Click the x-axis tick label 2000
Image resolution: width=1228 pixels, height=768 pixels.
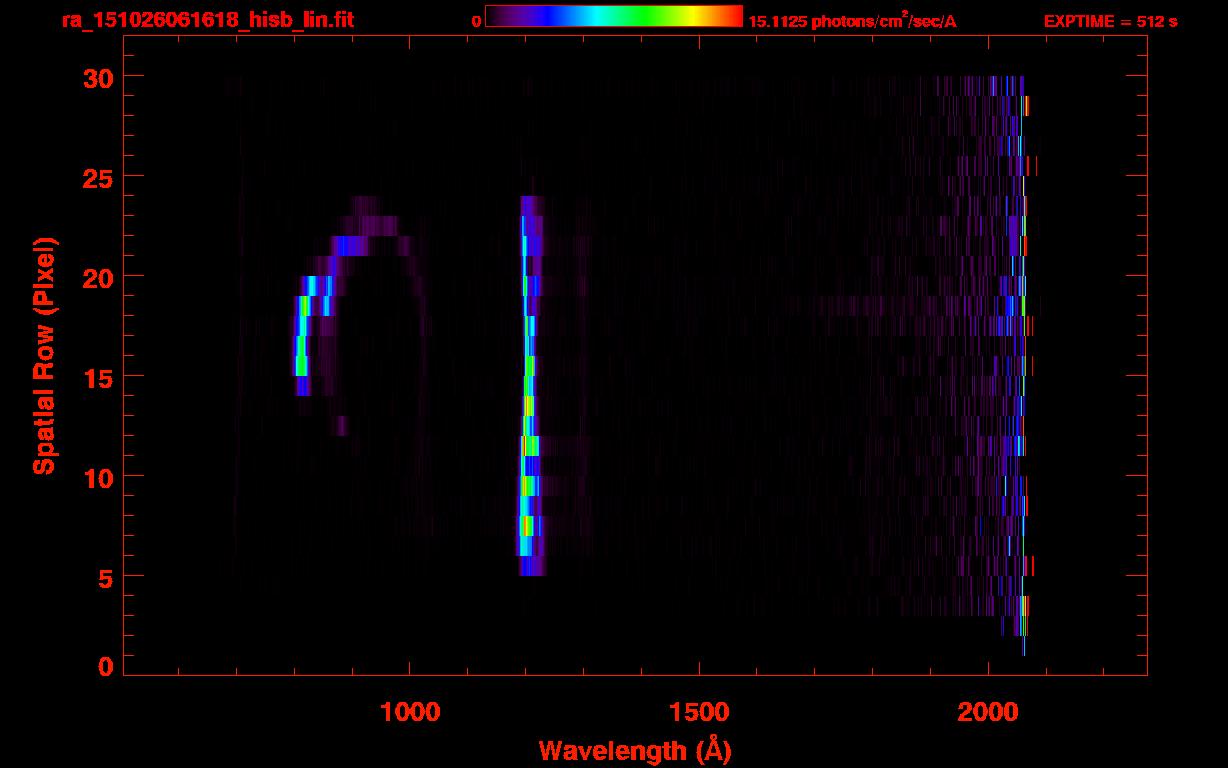click(987, 711)
